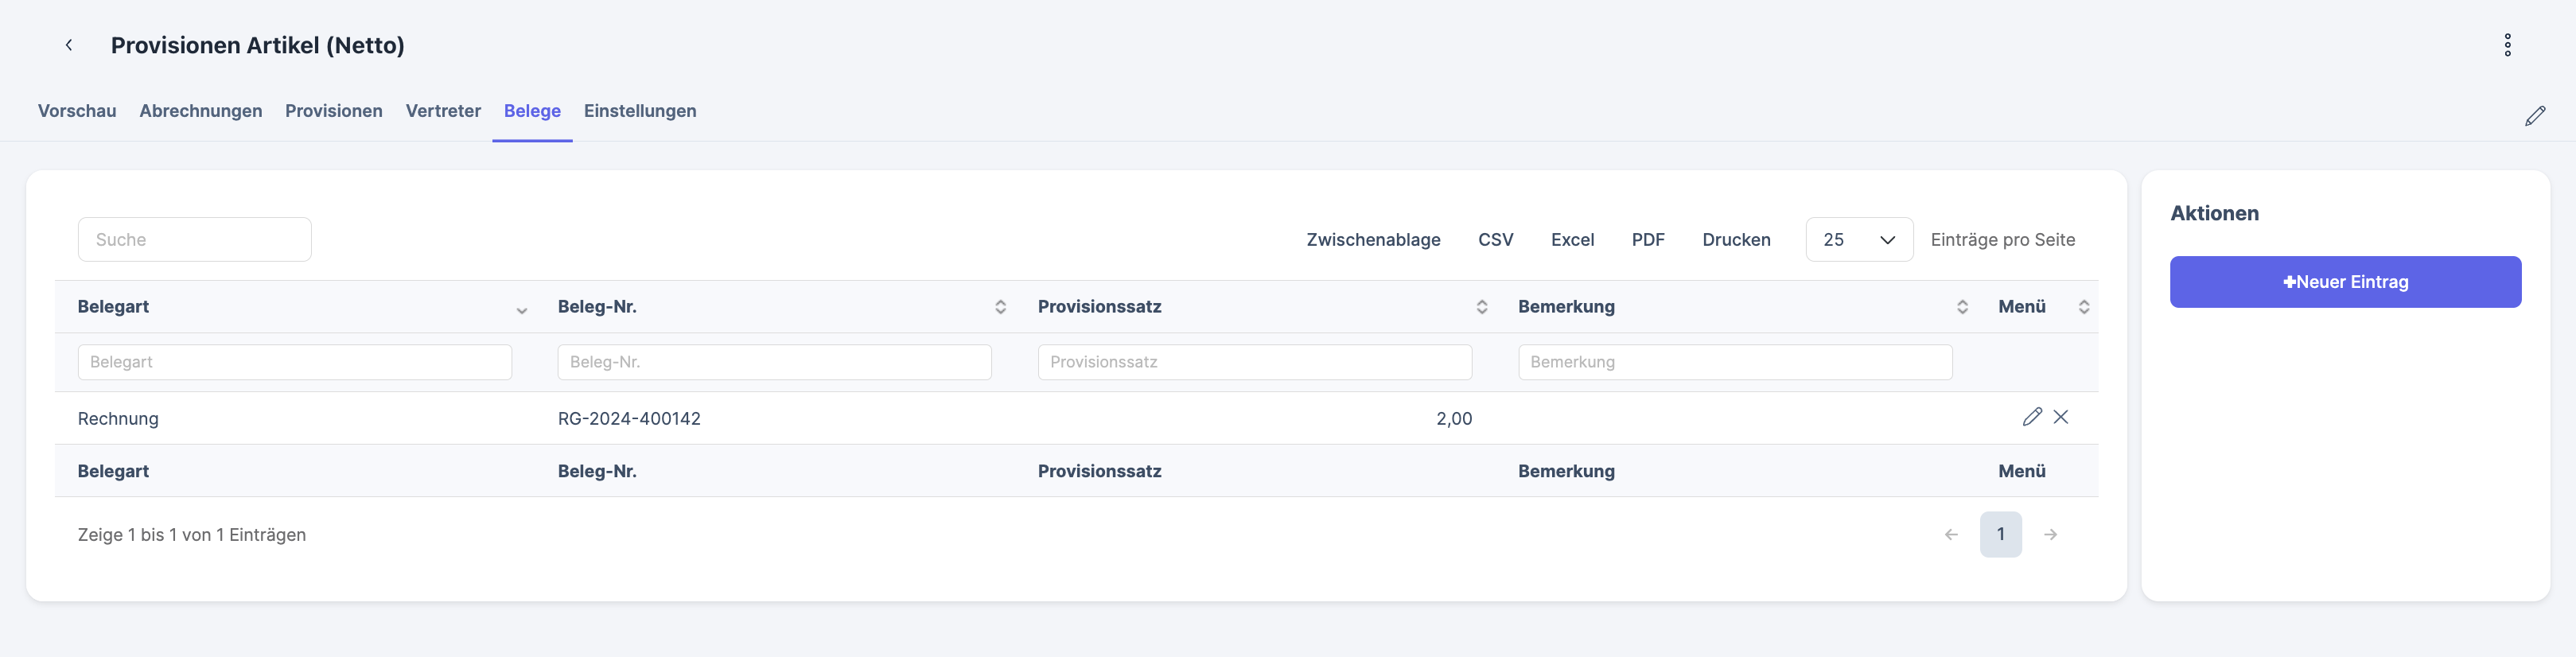This screenshot has height=657, width=2576.
Task: Click the pencil edit icon below options menu
Action: coord(2534,116)
